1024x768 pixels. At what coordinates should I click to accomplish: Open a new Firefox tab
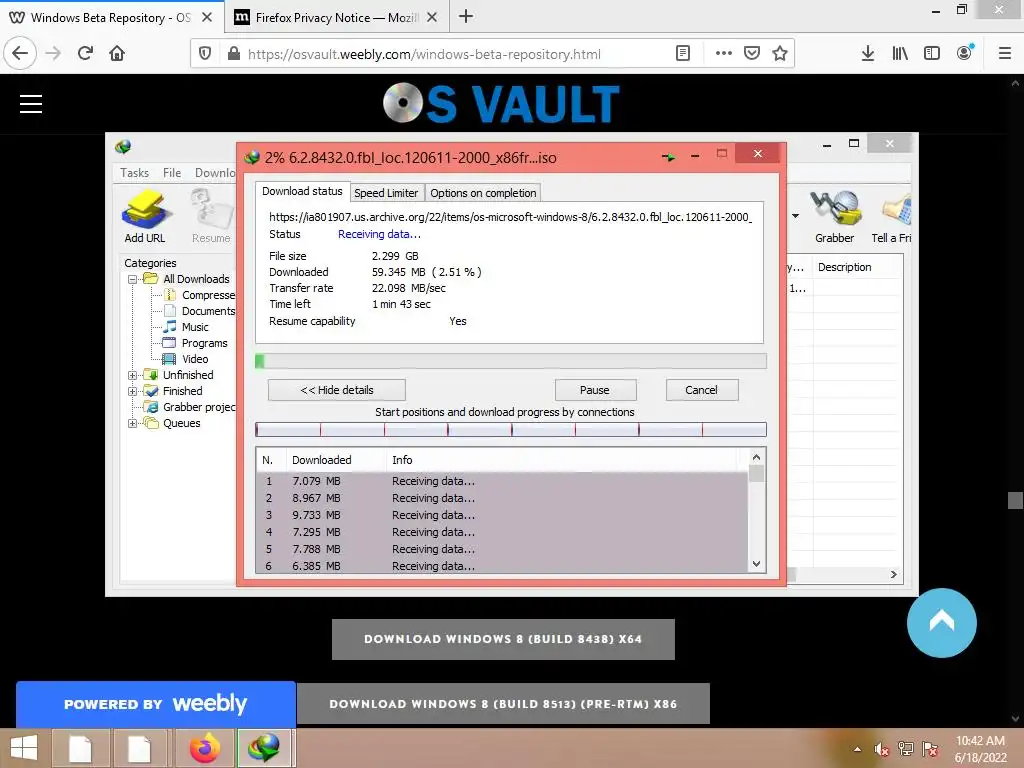pyautogui.click(x=466, y=17)
